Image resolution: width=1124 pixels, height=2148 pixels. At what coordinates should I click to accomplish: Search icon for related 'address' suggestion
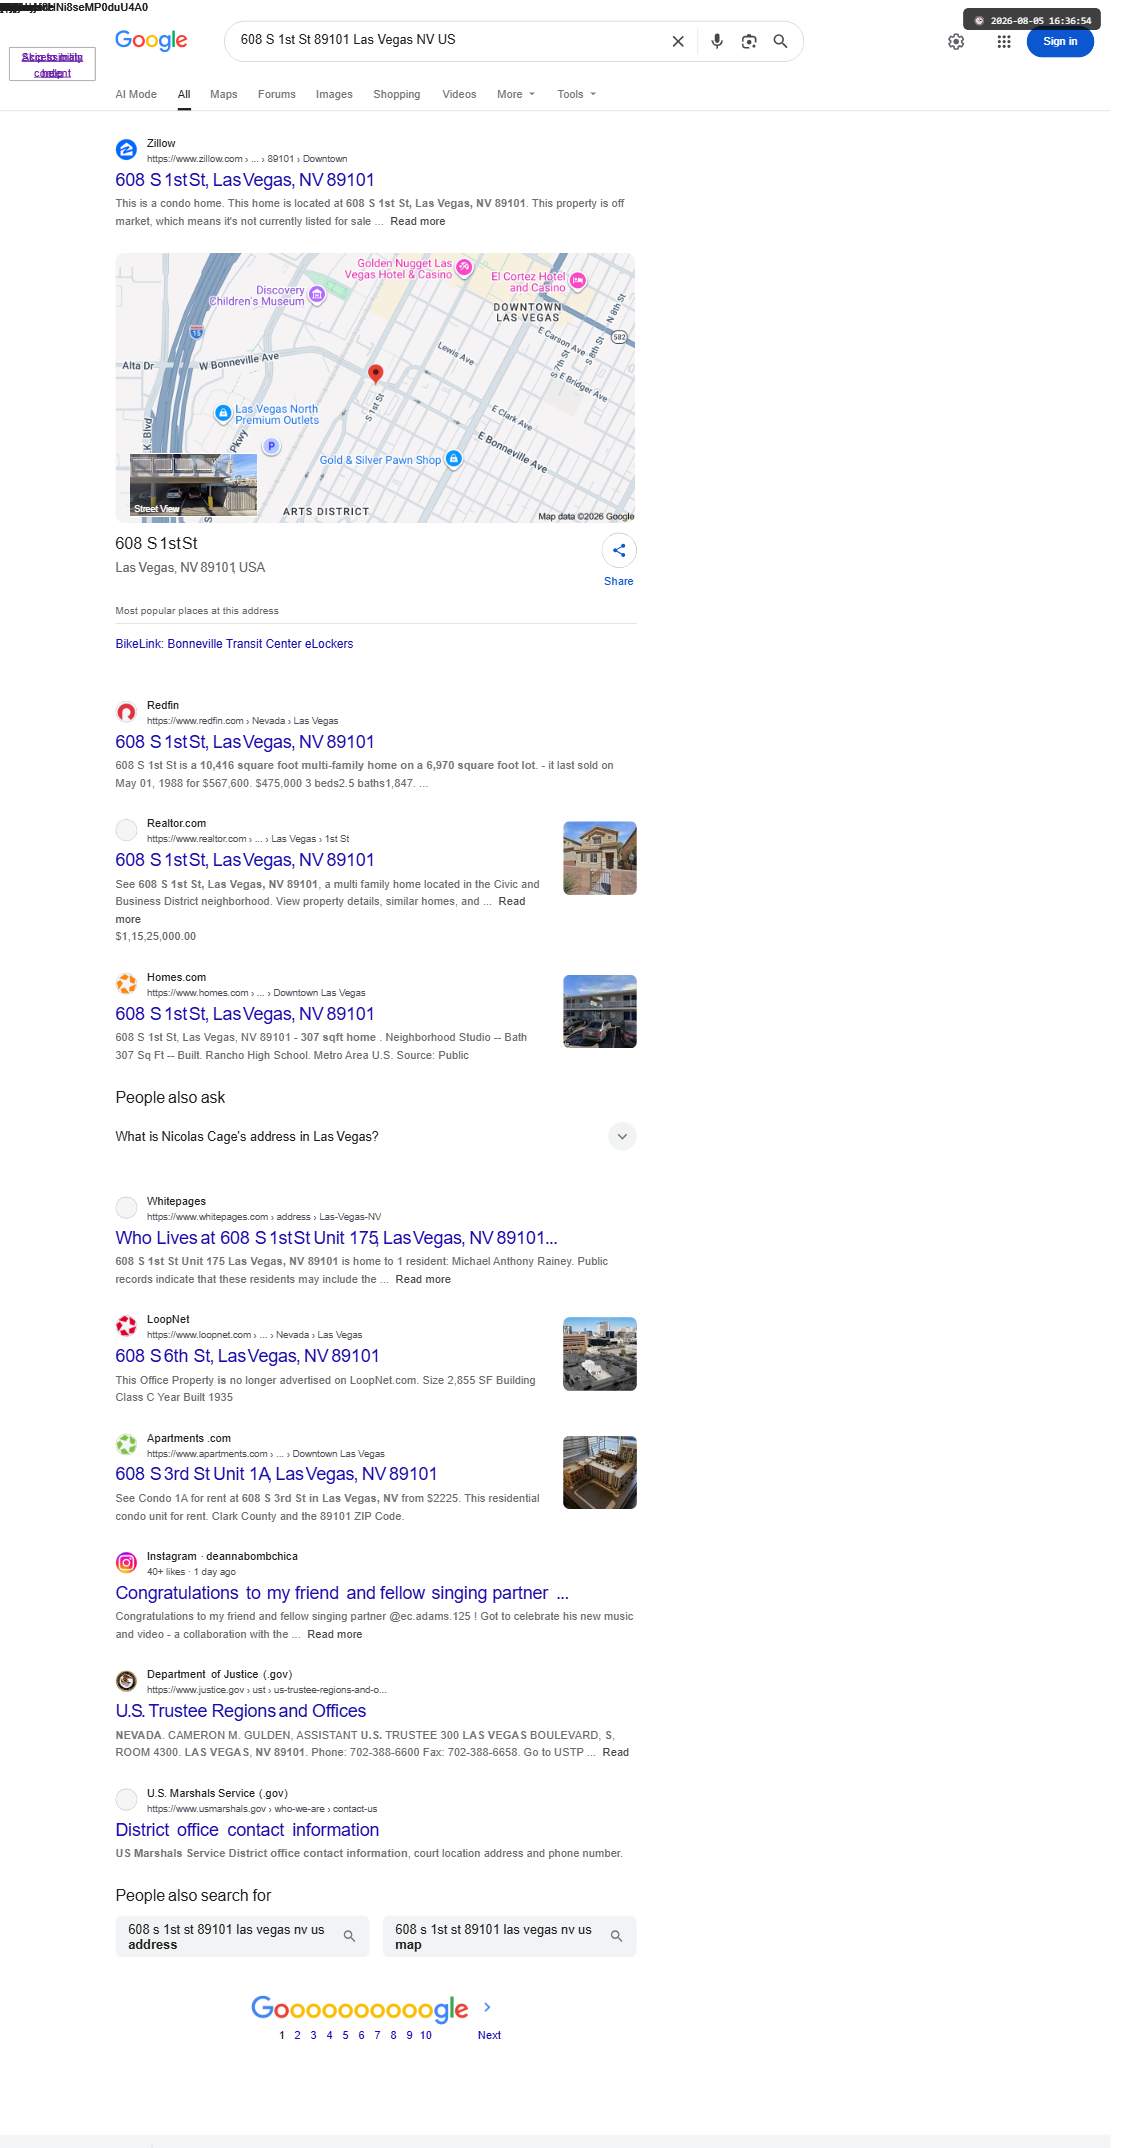(x=349, y=1936)
